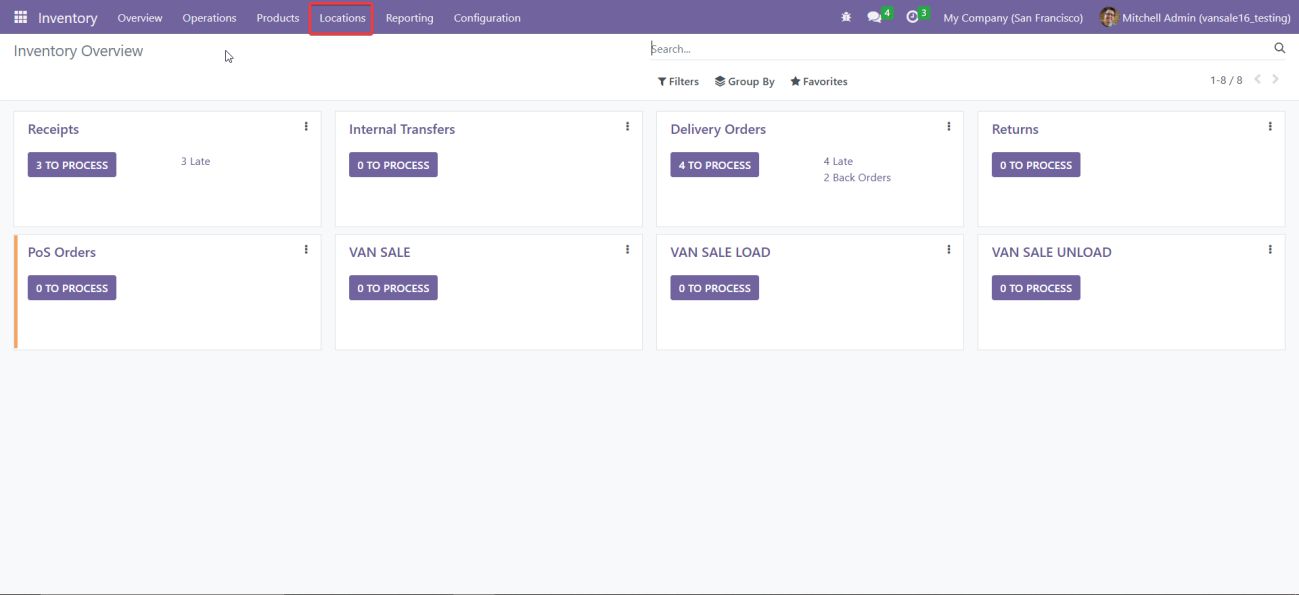Open Delivery Orders card kebab menu
The image size is (1299, 595).
(x=948, y=127)
